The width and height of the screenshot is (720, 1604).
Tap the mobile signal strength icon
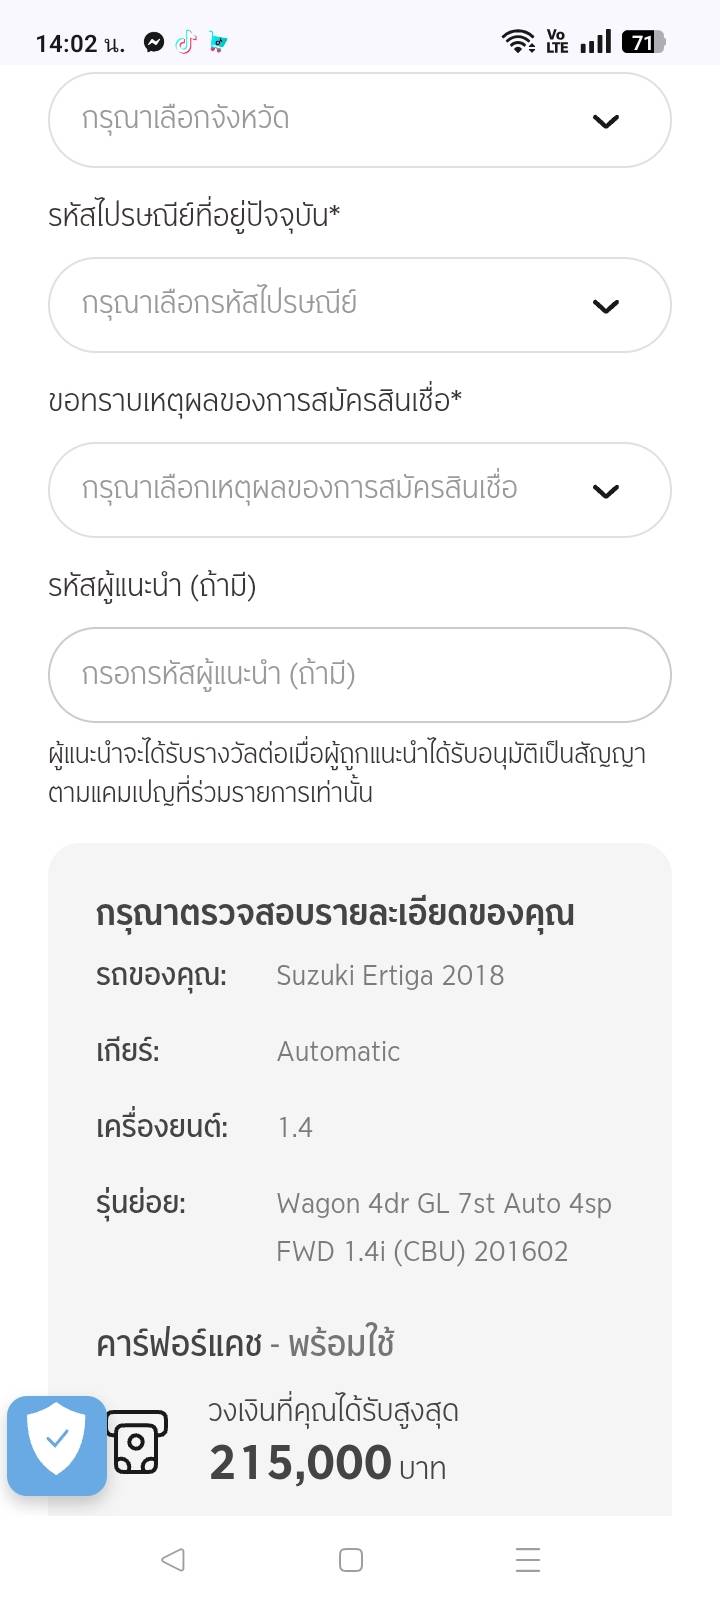click(595, 42)
